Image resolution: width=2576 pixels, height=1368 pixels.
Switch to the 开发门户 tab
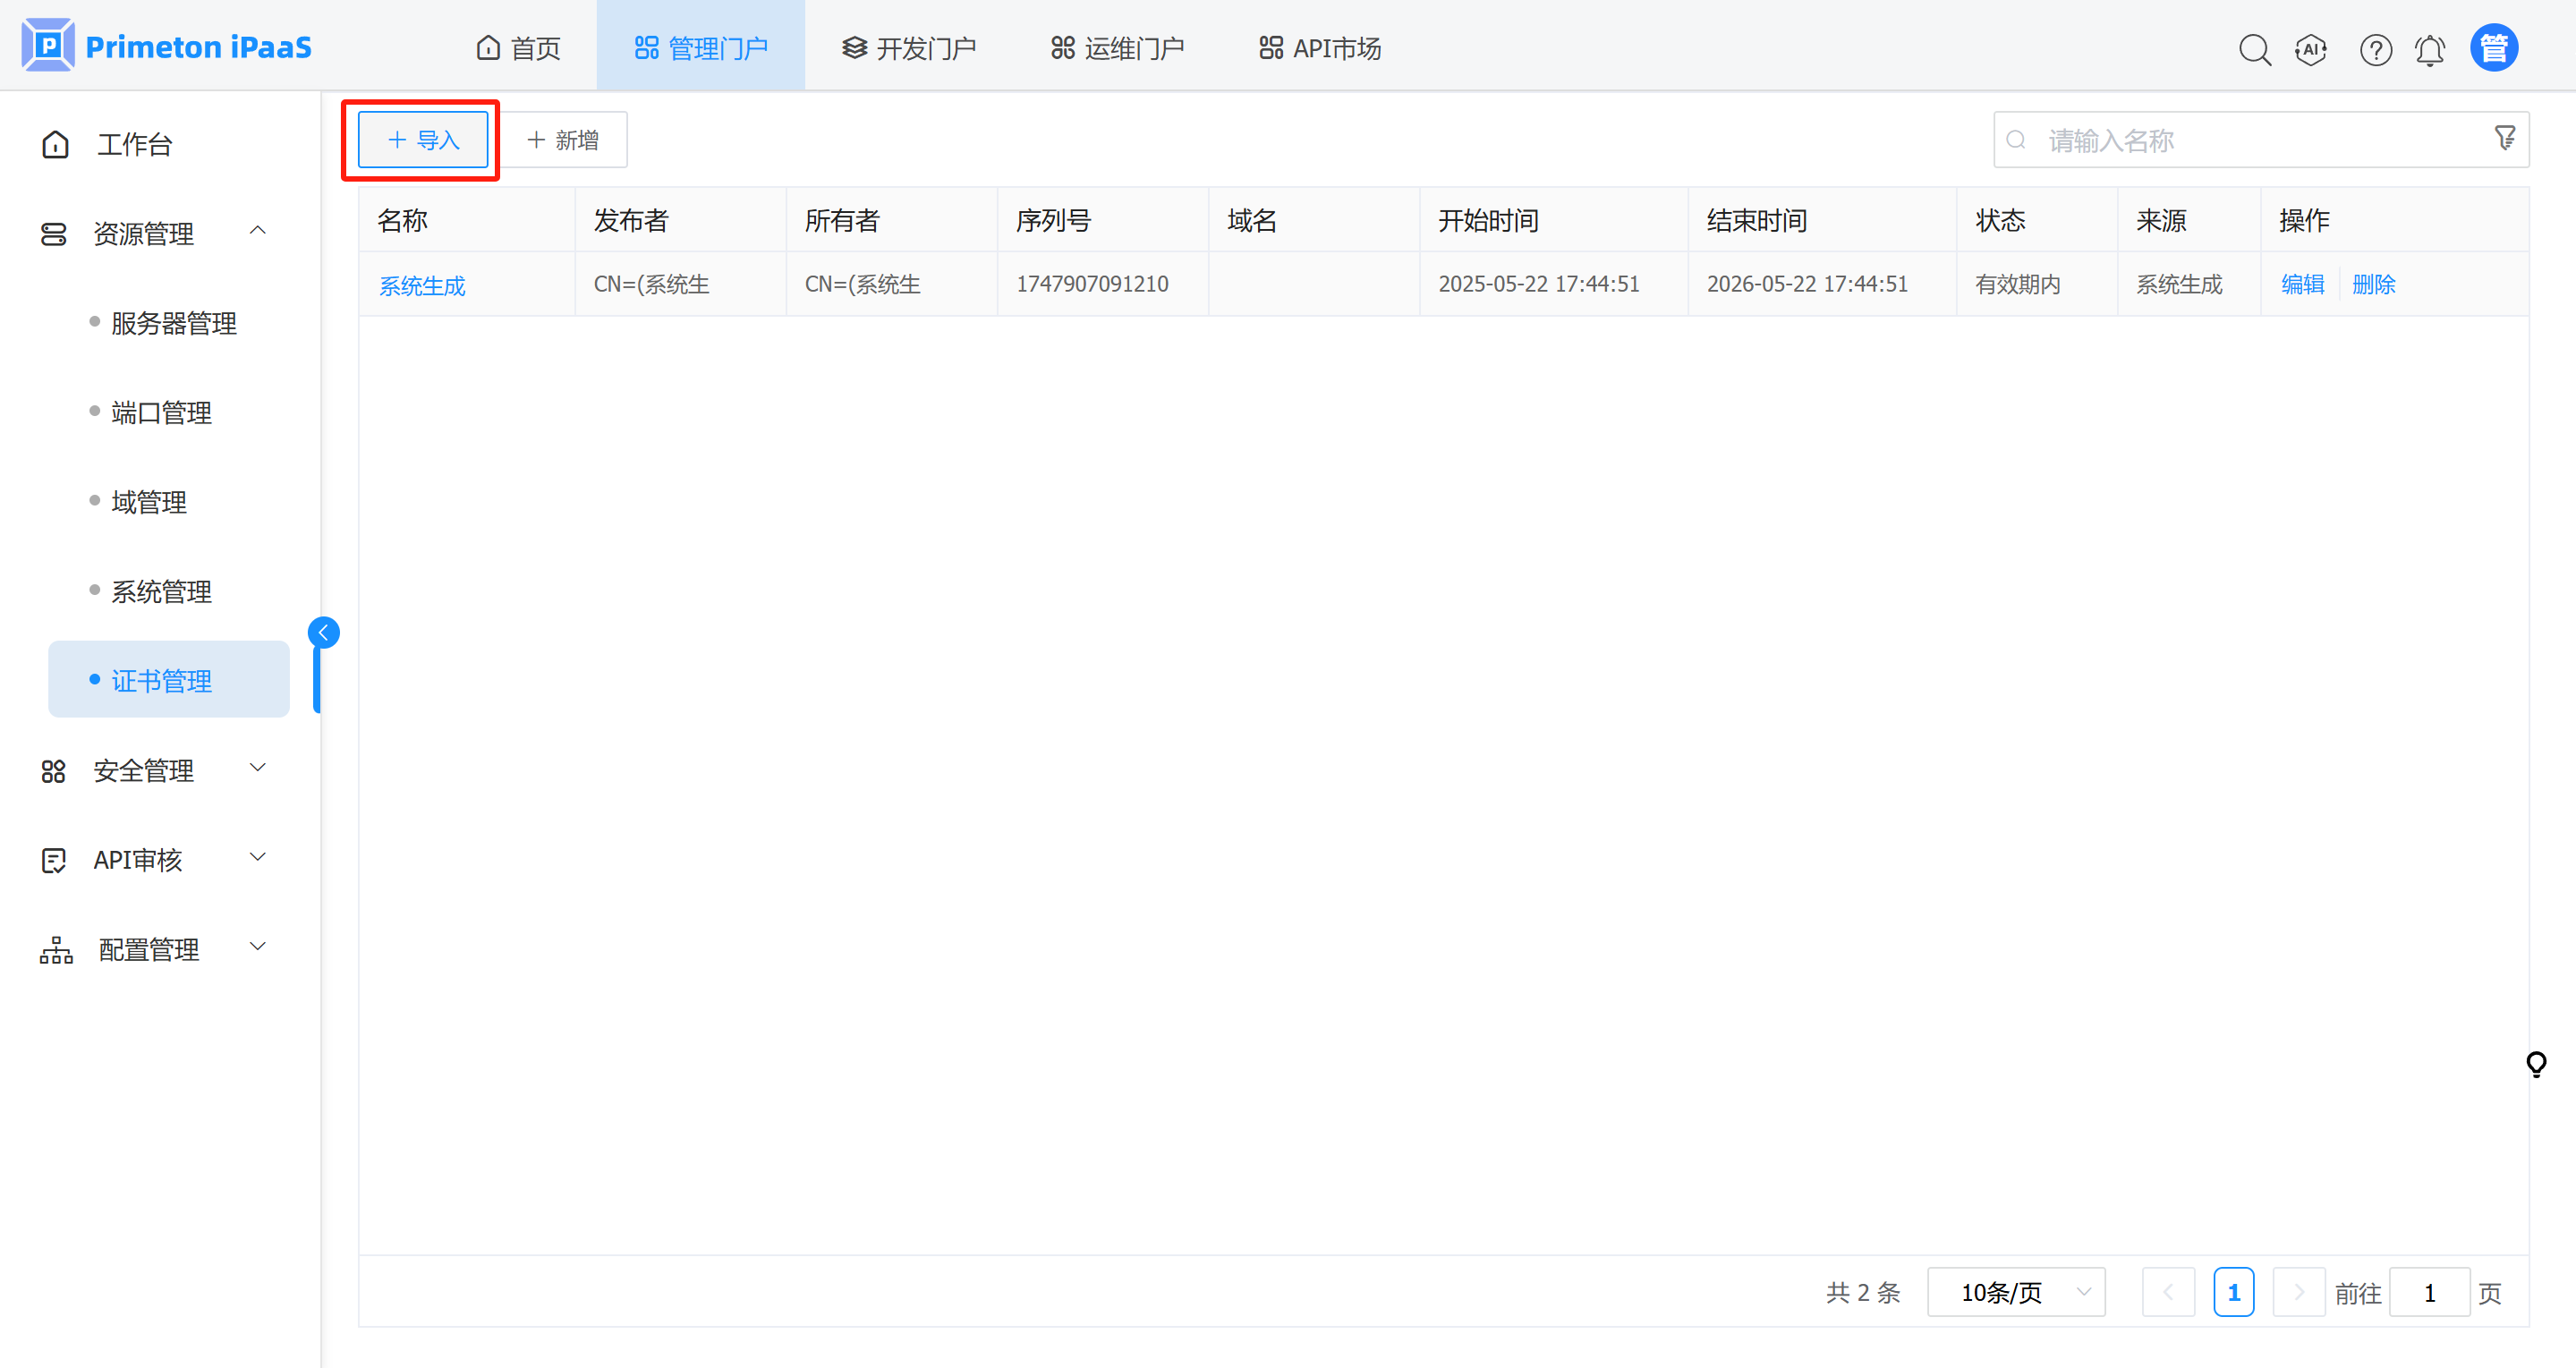click(908, 48)
